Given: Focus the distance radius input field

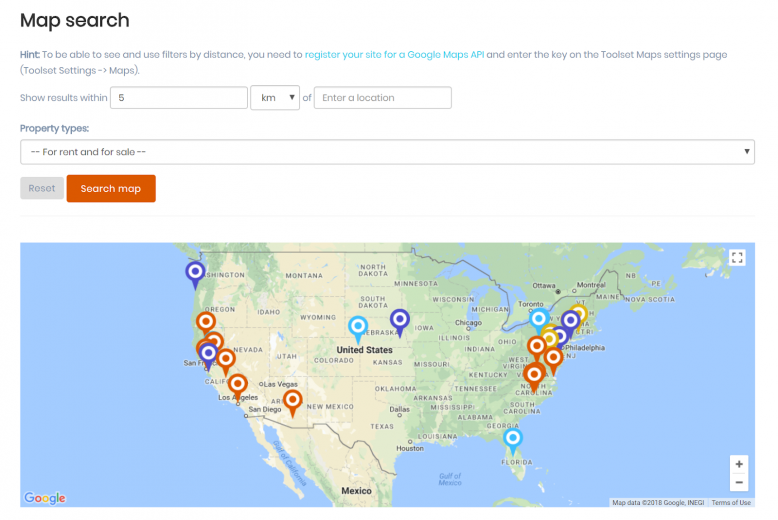Looking at the screenshot, I should pos(179,98).
